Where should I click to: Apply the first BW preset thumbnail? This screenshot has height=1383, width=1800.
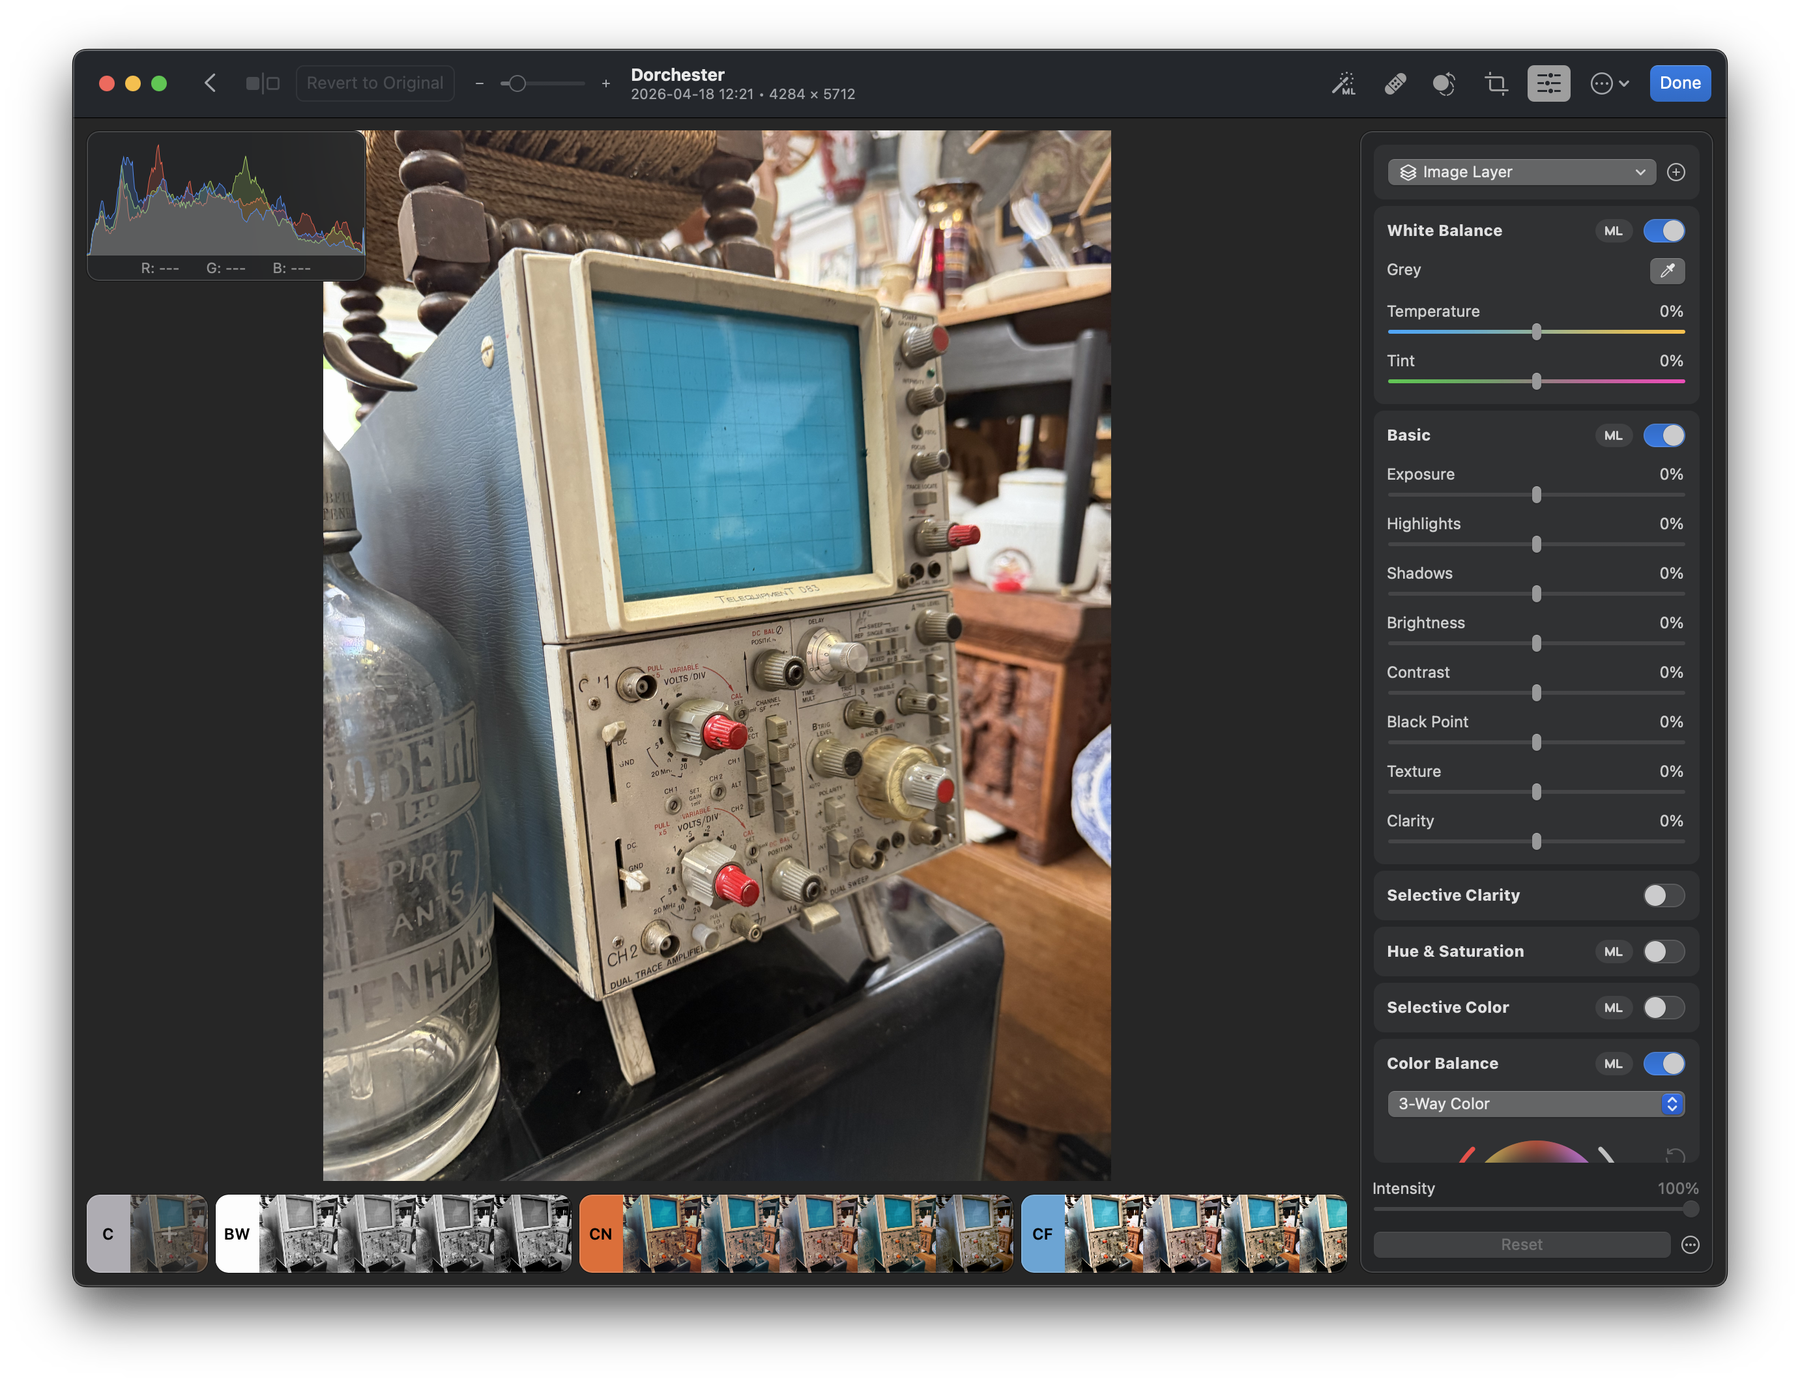point(299,1234)
